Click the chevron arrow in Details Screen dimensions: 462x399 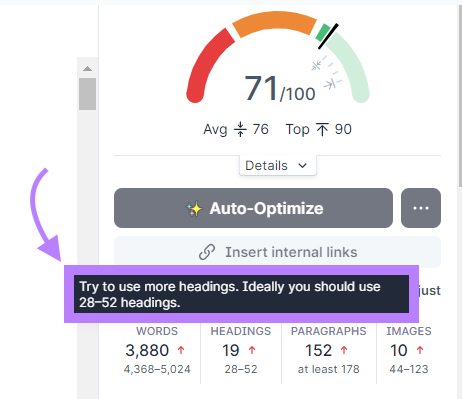(302, 166)
